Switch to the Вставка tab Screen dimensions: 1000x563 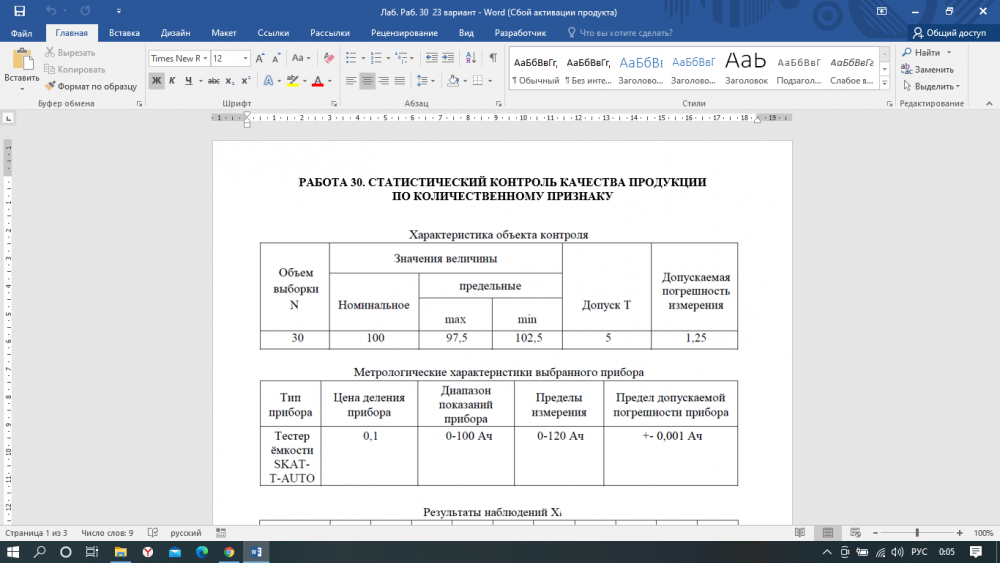(x=124, y=33)
